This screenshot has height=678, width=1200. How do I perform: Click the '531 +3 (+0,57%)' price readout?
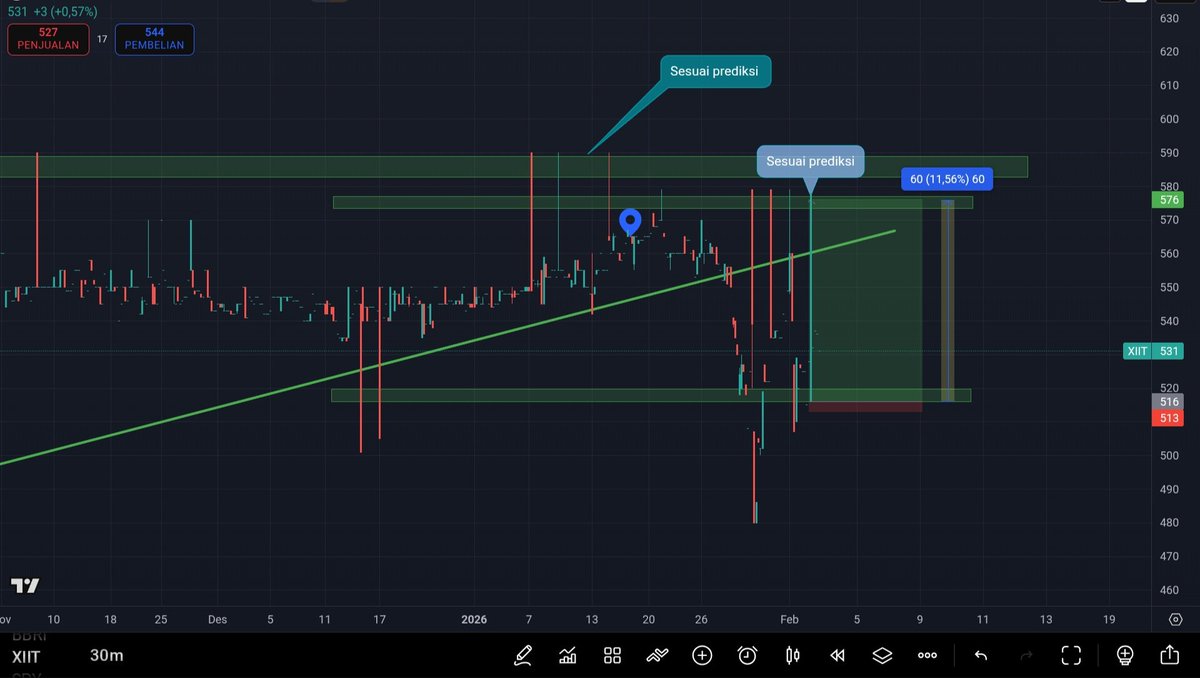coord(52,12)
